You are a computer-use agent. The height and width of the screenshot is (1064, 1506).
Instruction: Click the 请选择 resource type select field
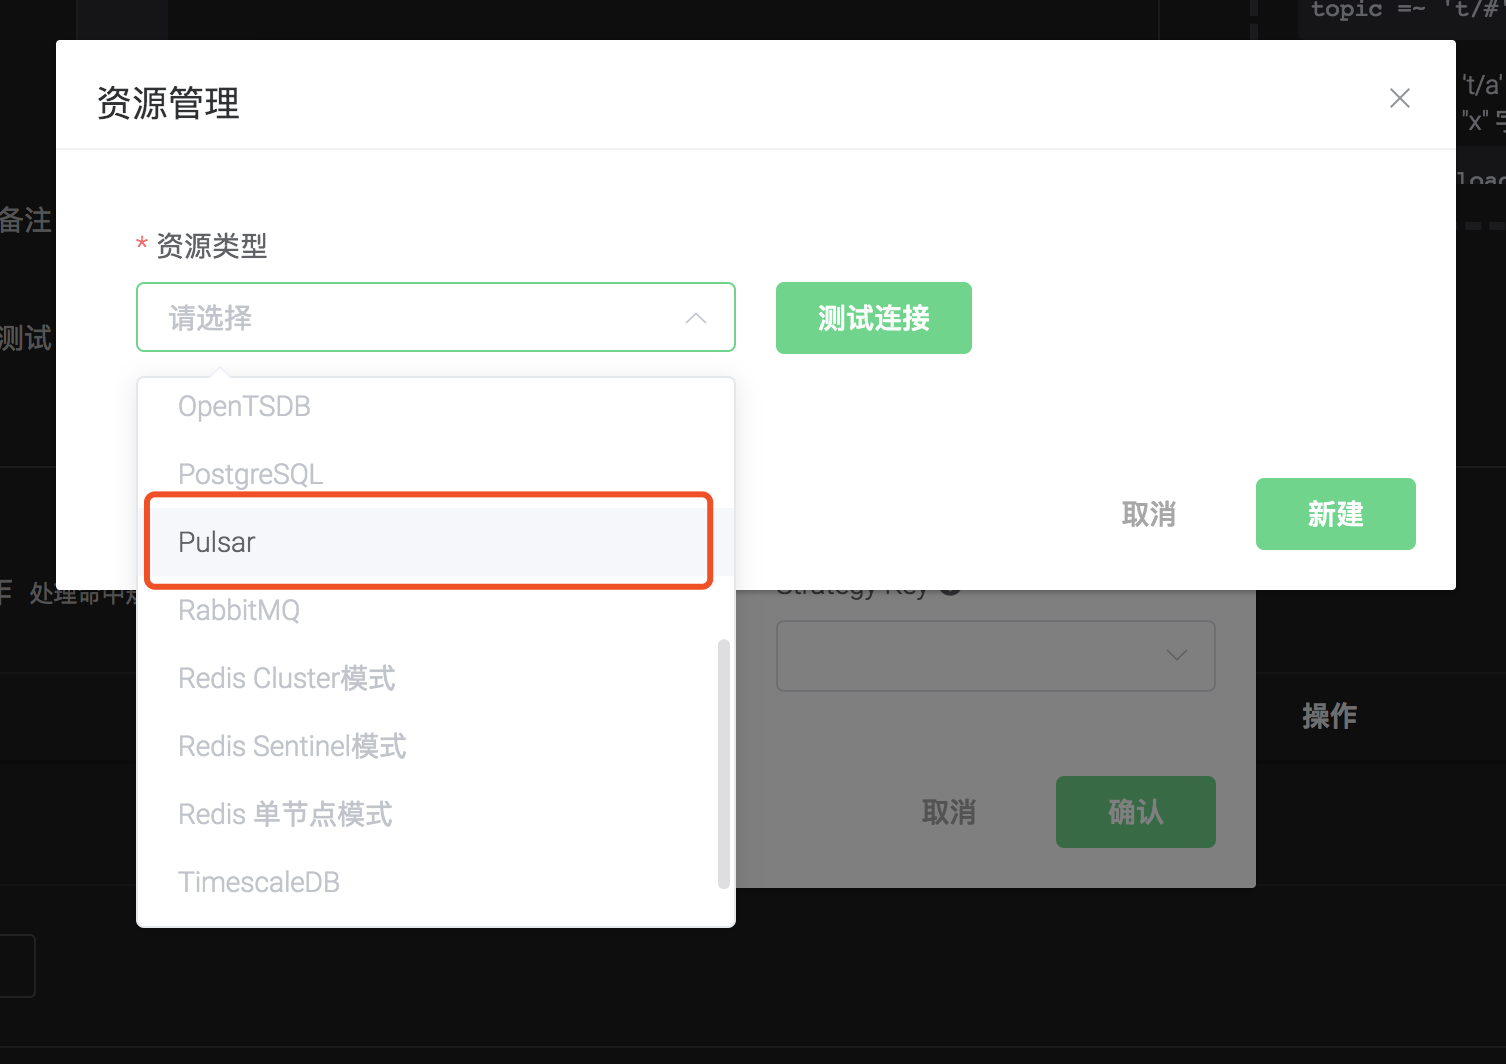[x=420, y=318]
